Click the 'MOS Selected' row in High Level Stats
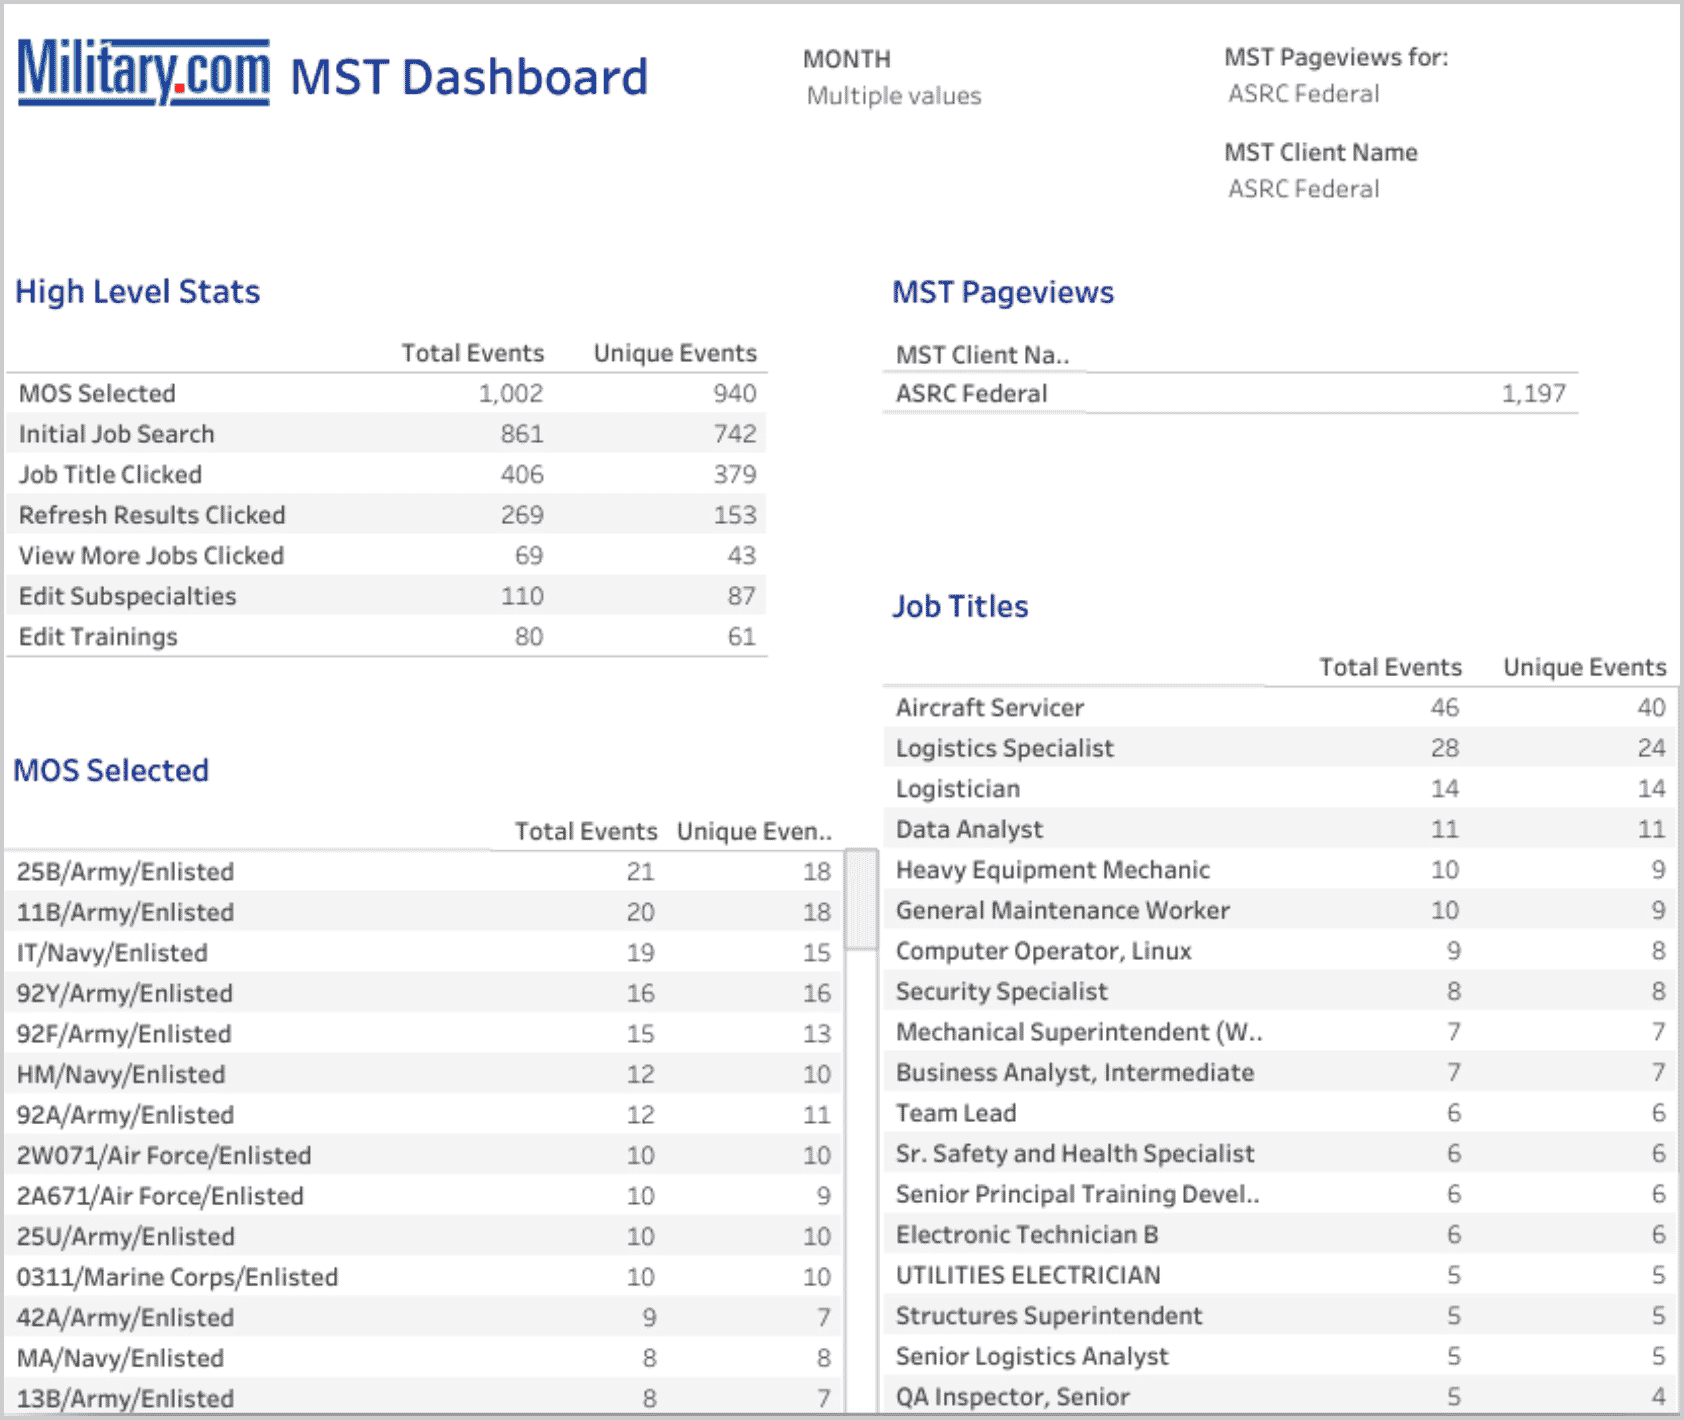This screenshot has height=1420, width=1684. pos(387,393)
